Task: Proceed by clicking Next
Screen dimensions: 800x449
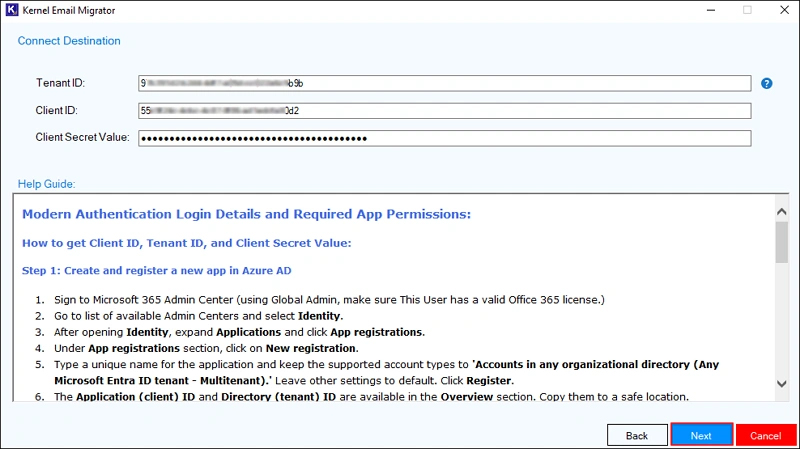Action: (x=702, y=435)
